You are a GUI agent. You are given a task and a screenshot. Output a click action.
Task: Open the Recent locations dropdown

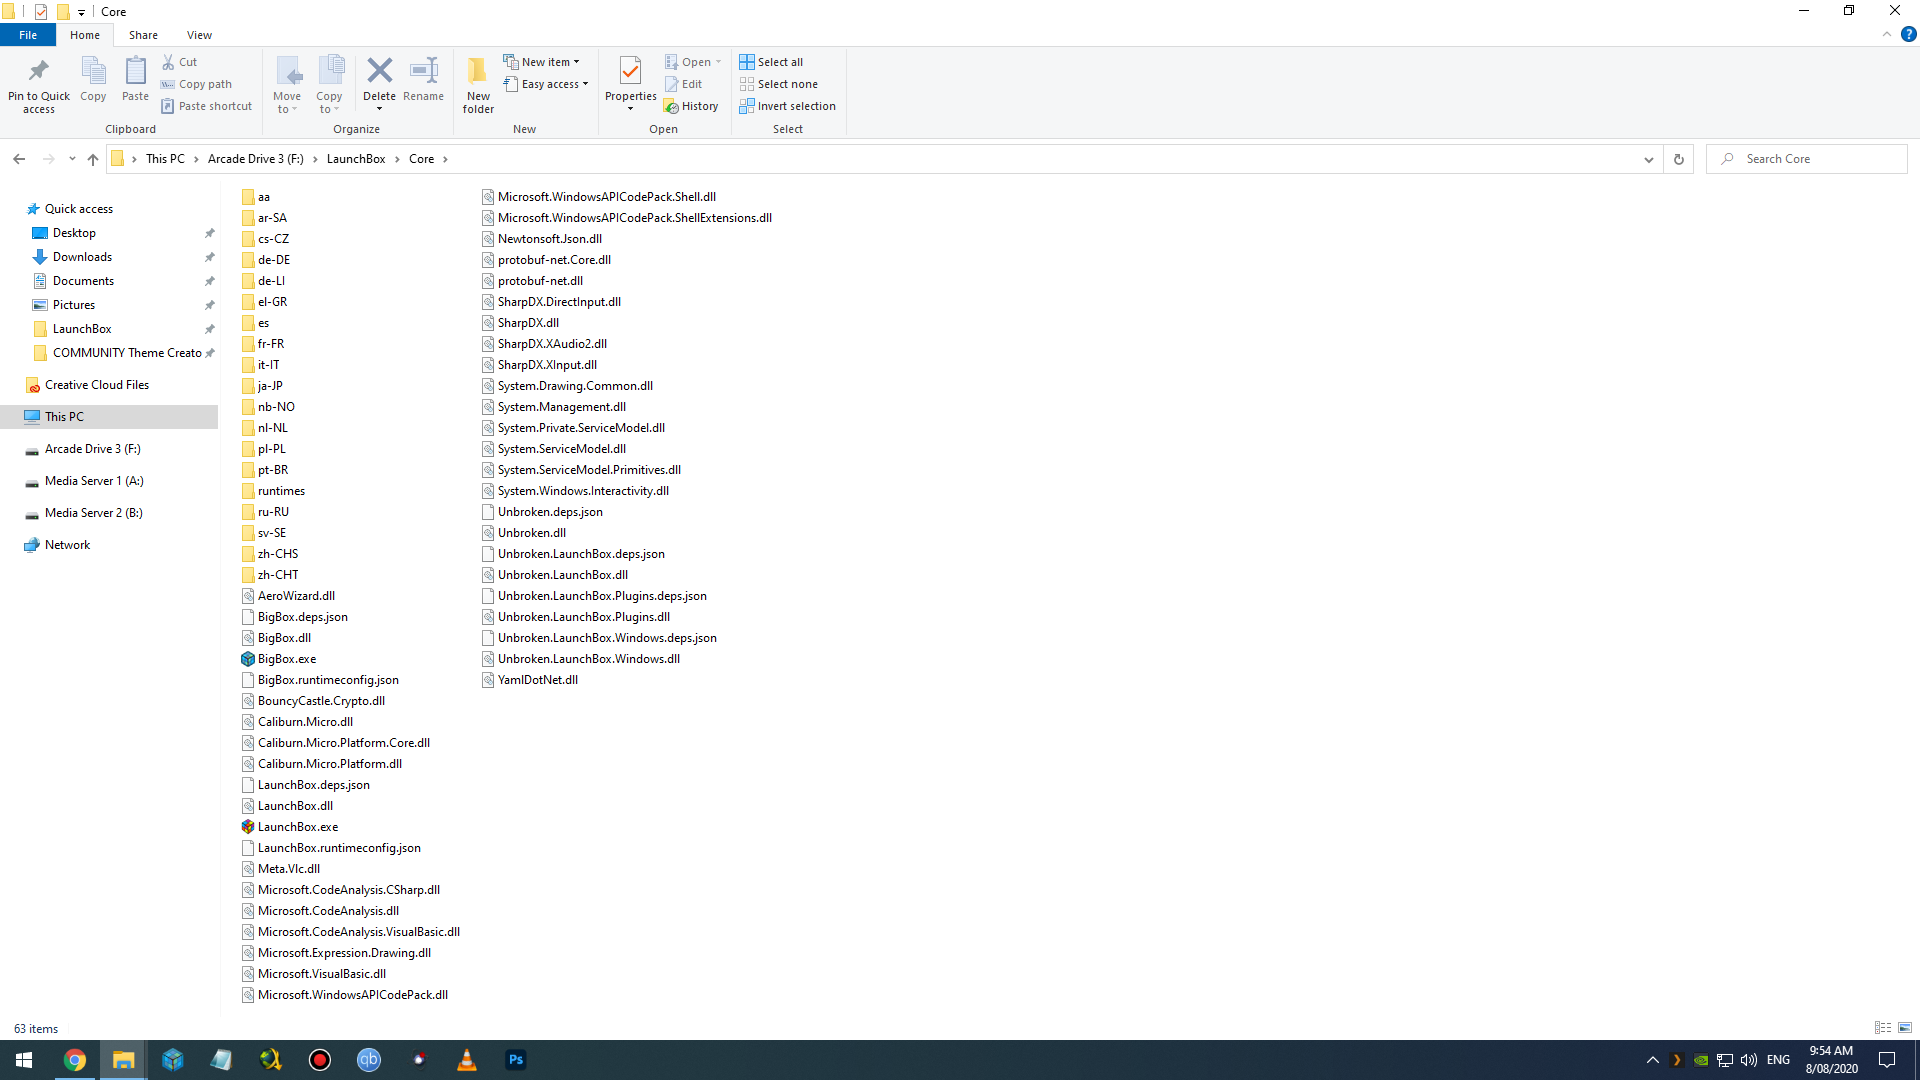point(72,159)
